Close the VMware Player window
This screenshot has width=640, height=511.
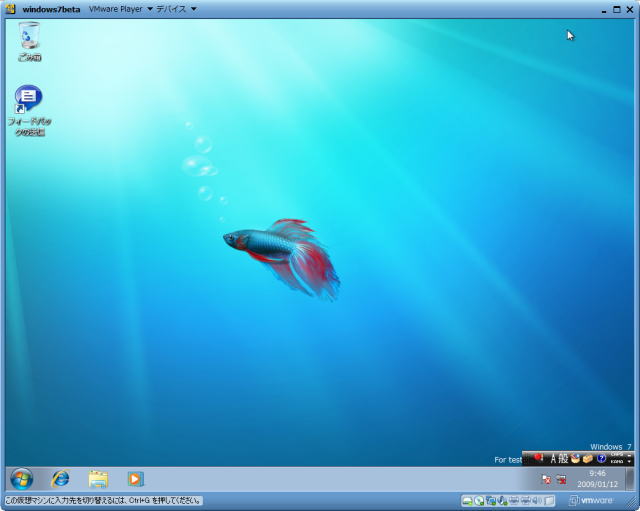tap(630, 9)
